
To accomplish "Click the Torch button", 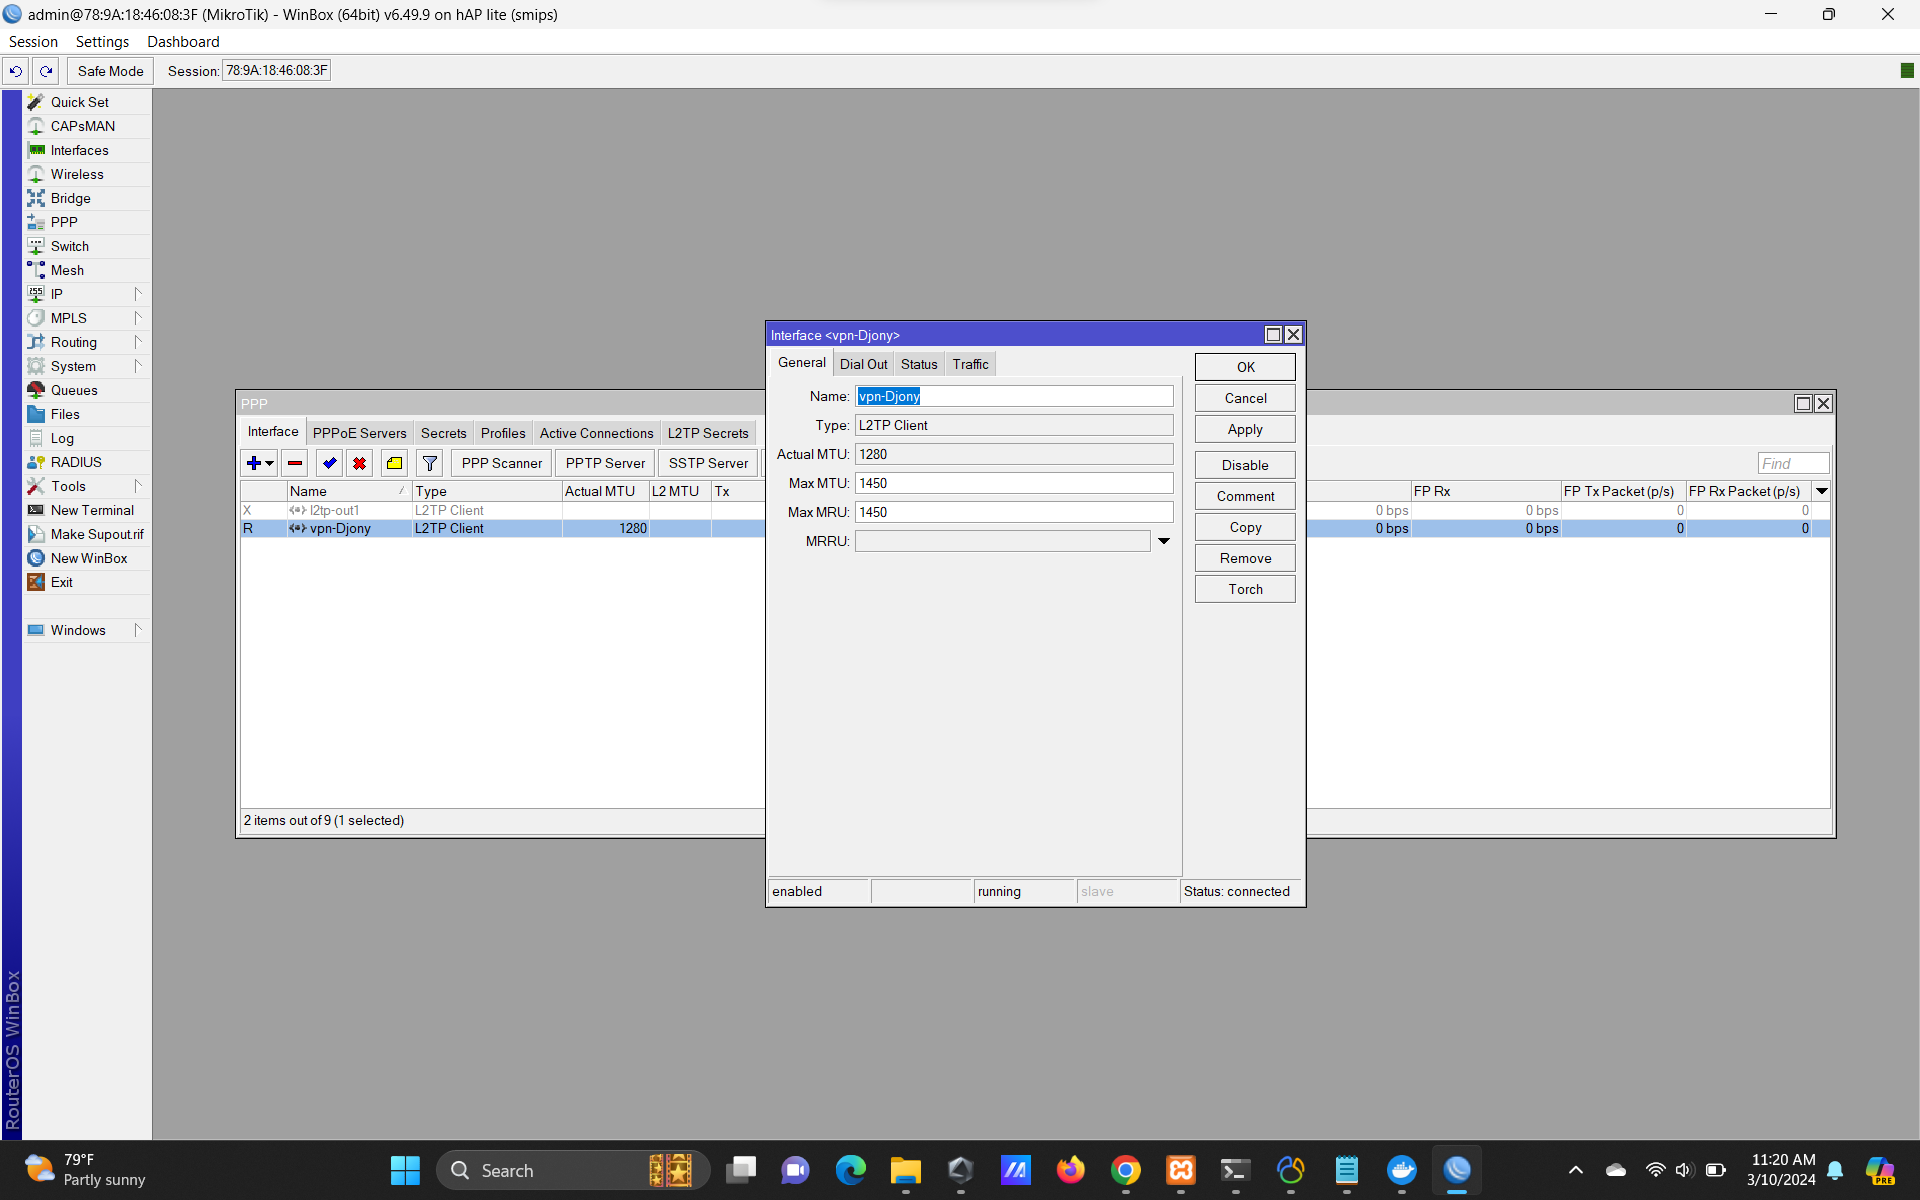I will (1245, 589).
